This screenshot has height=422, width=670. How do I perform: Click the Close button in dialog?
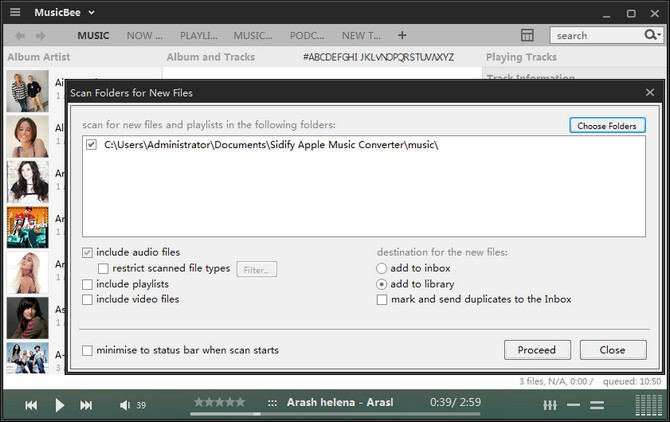pos(613,350)
